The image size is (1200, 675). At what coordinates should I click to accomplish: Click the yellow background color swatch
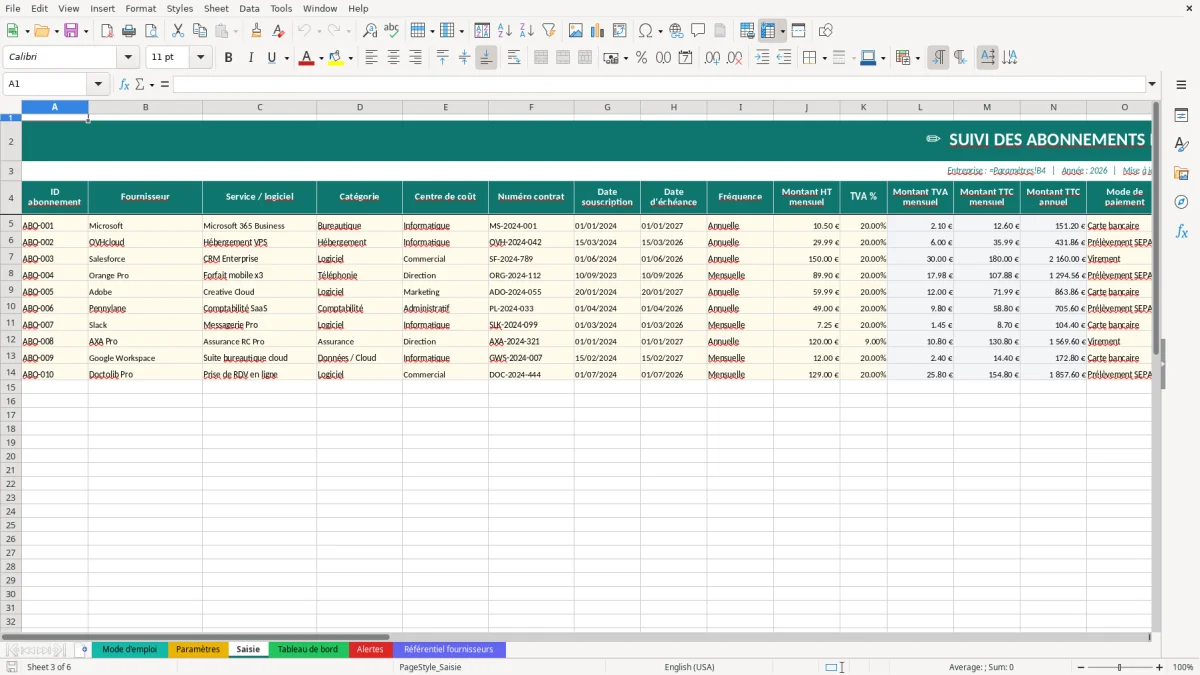pos(336,58)
